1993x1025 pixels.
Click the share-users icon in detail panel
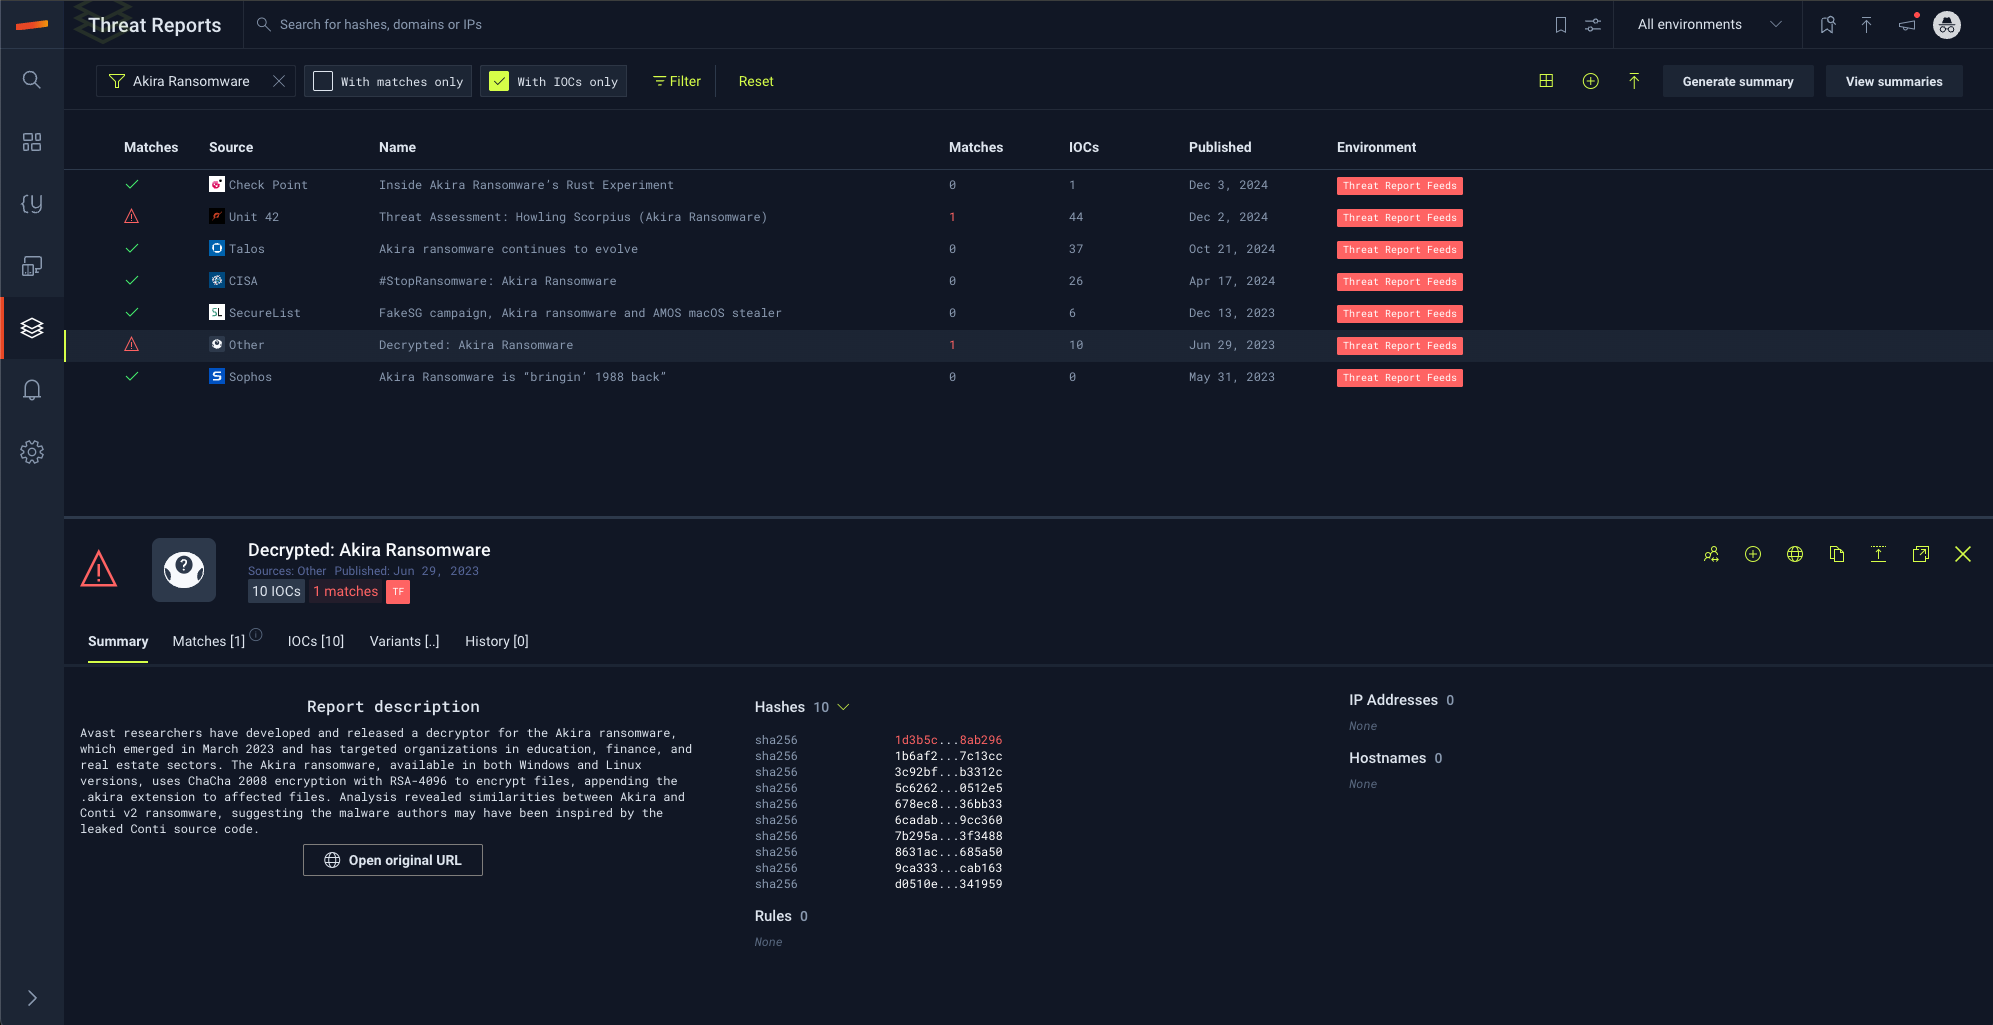pos(1711,554)
